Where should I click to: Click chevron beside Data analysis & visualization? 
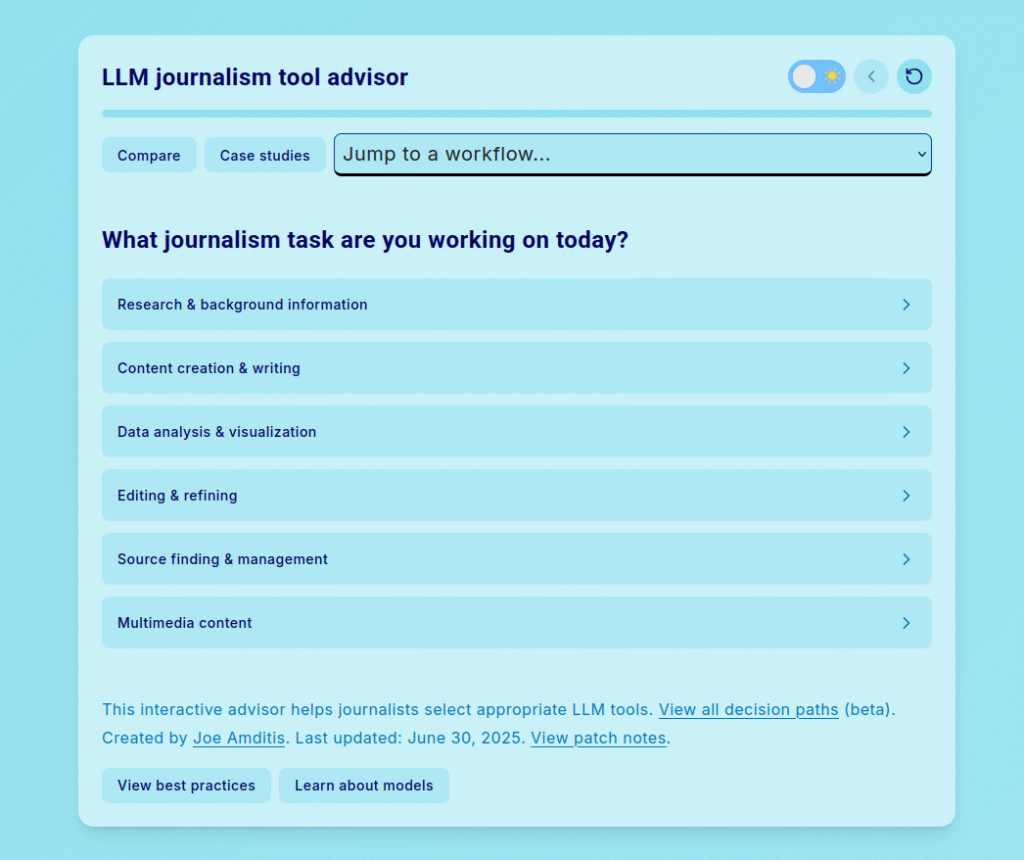tap(906, 432)
